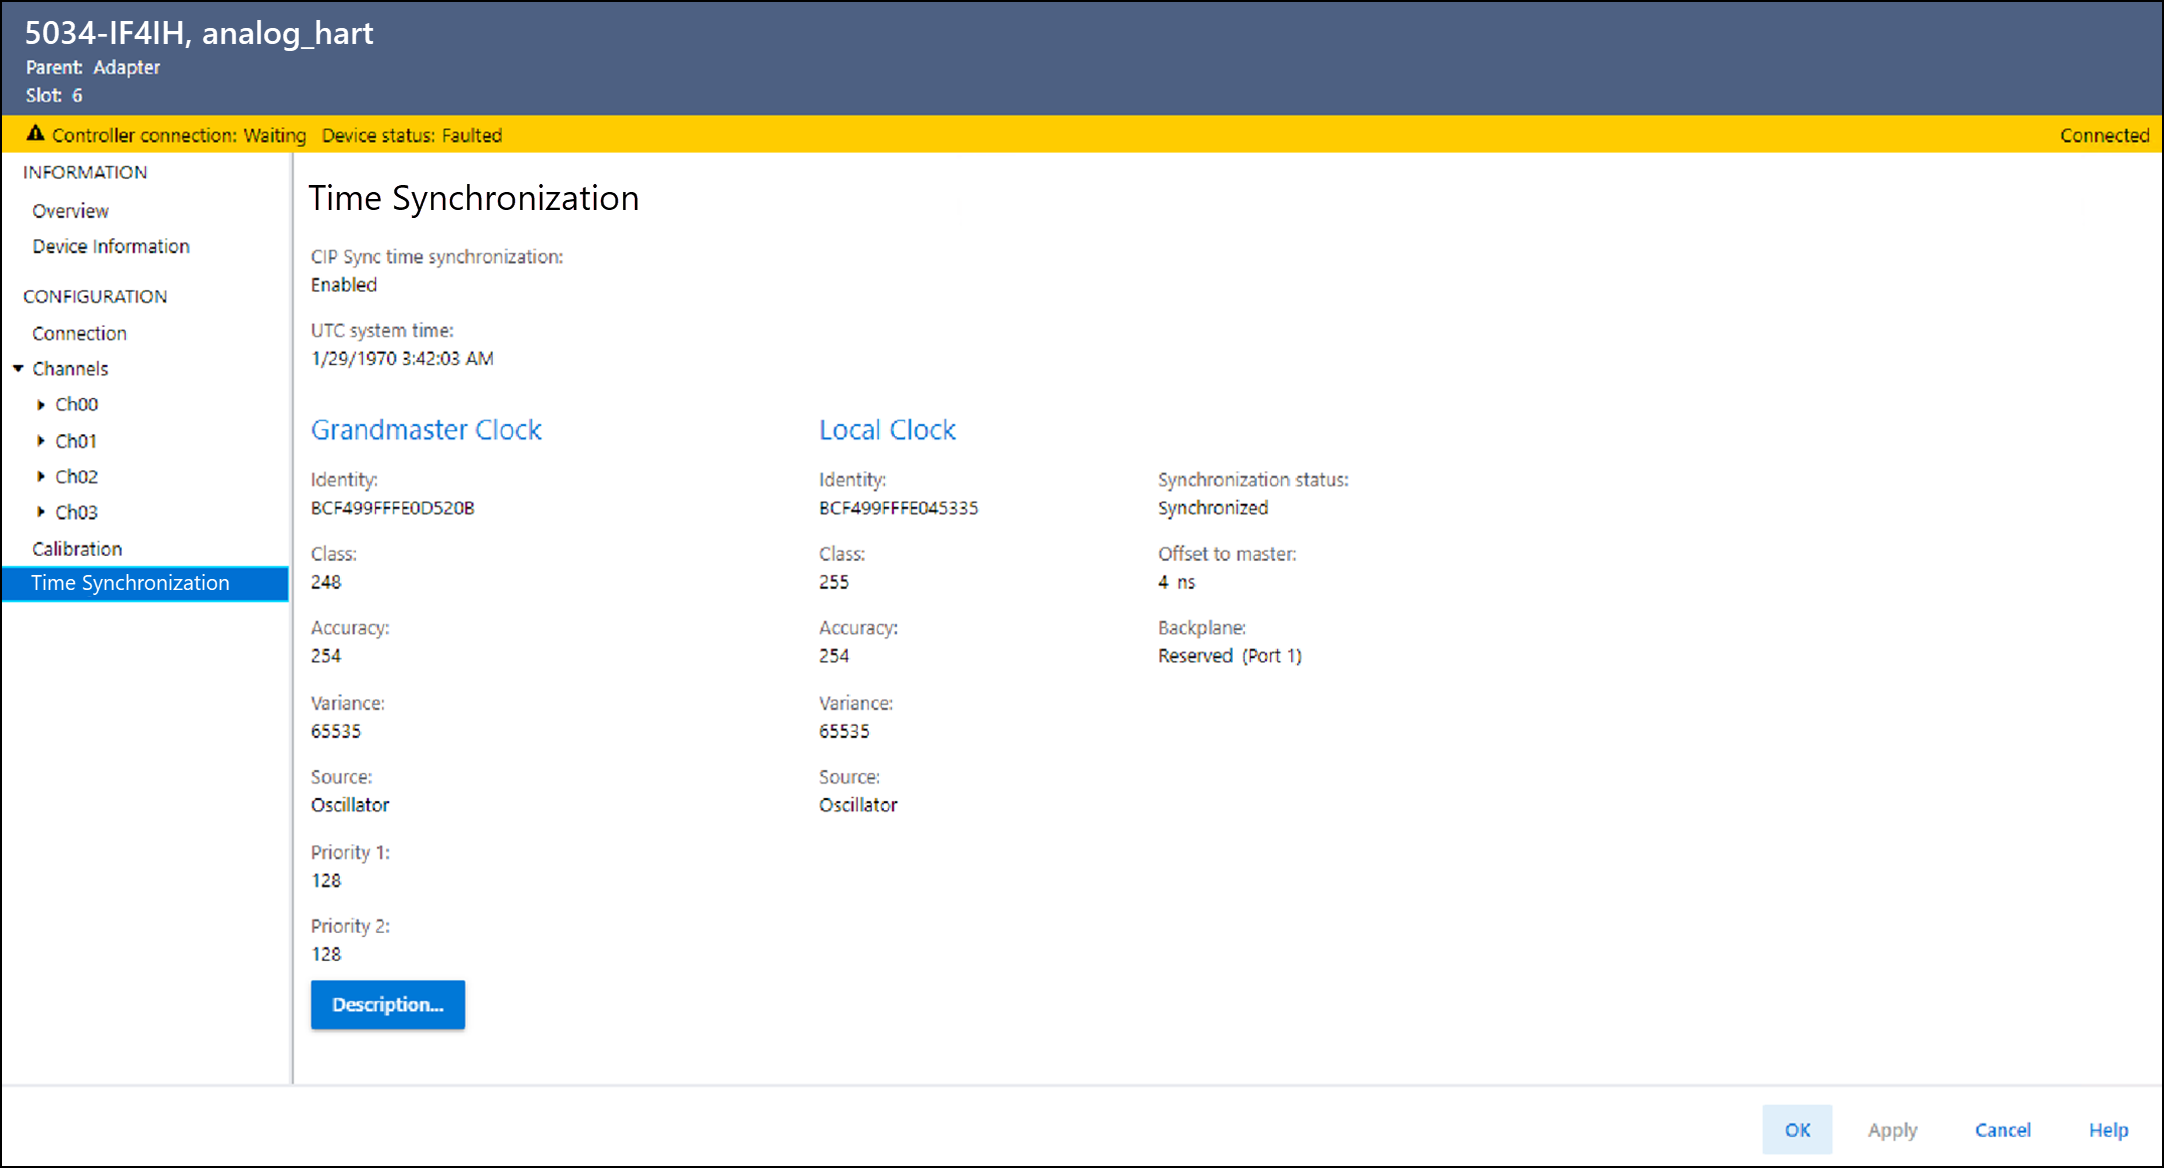This screenshot has width=2164, height=1168.
Task: Click the Description... button
Action: [387, 1004]
